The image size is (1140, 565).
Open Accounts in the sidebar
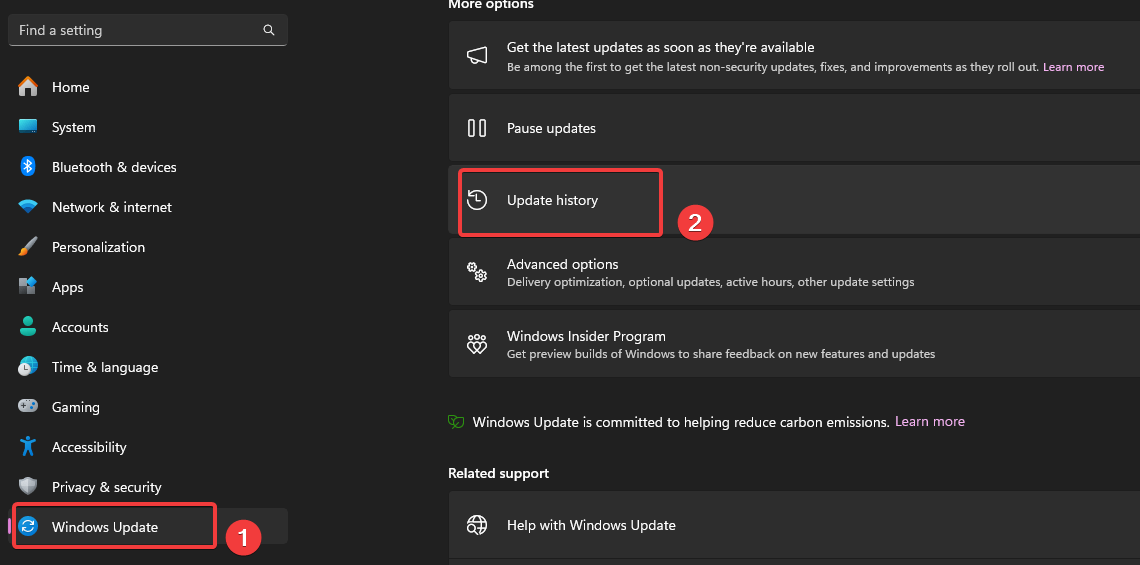tap(80, 327)
